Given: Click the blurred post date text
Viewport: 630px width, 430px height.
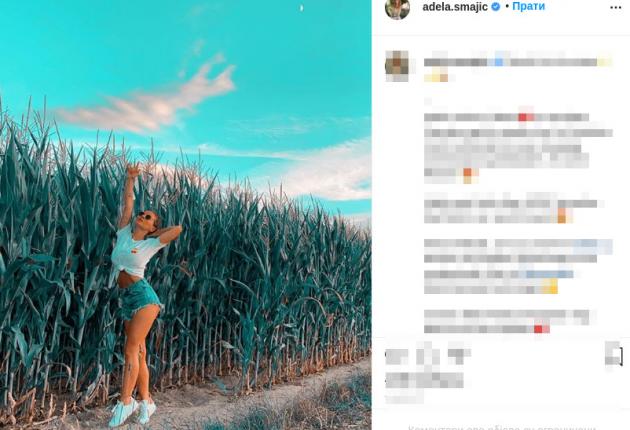Looking at the screenshot, I should 405,398.
